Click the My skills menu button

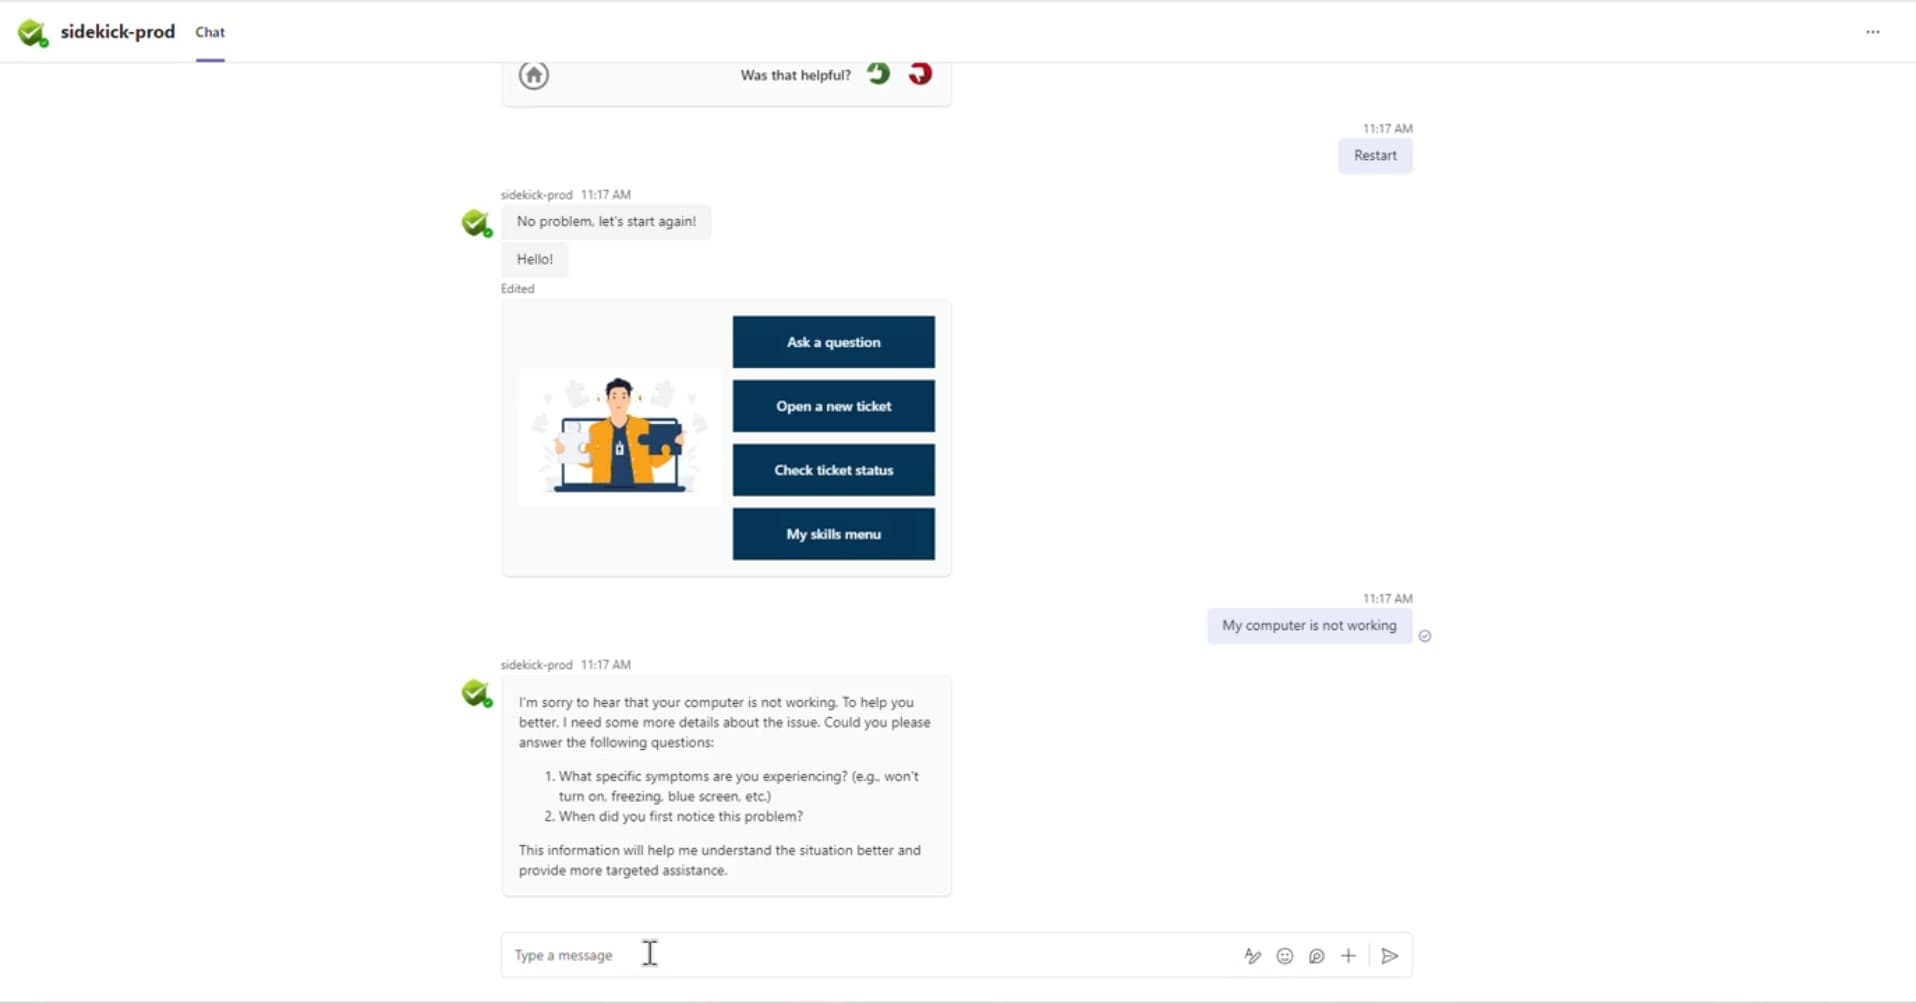pos(834,534)
